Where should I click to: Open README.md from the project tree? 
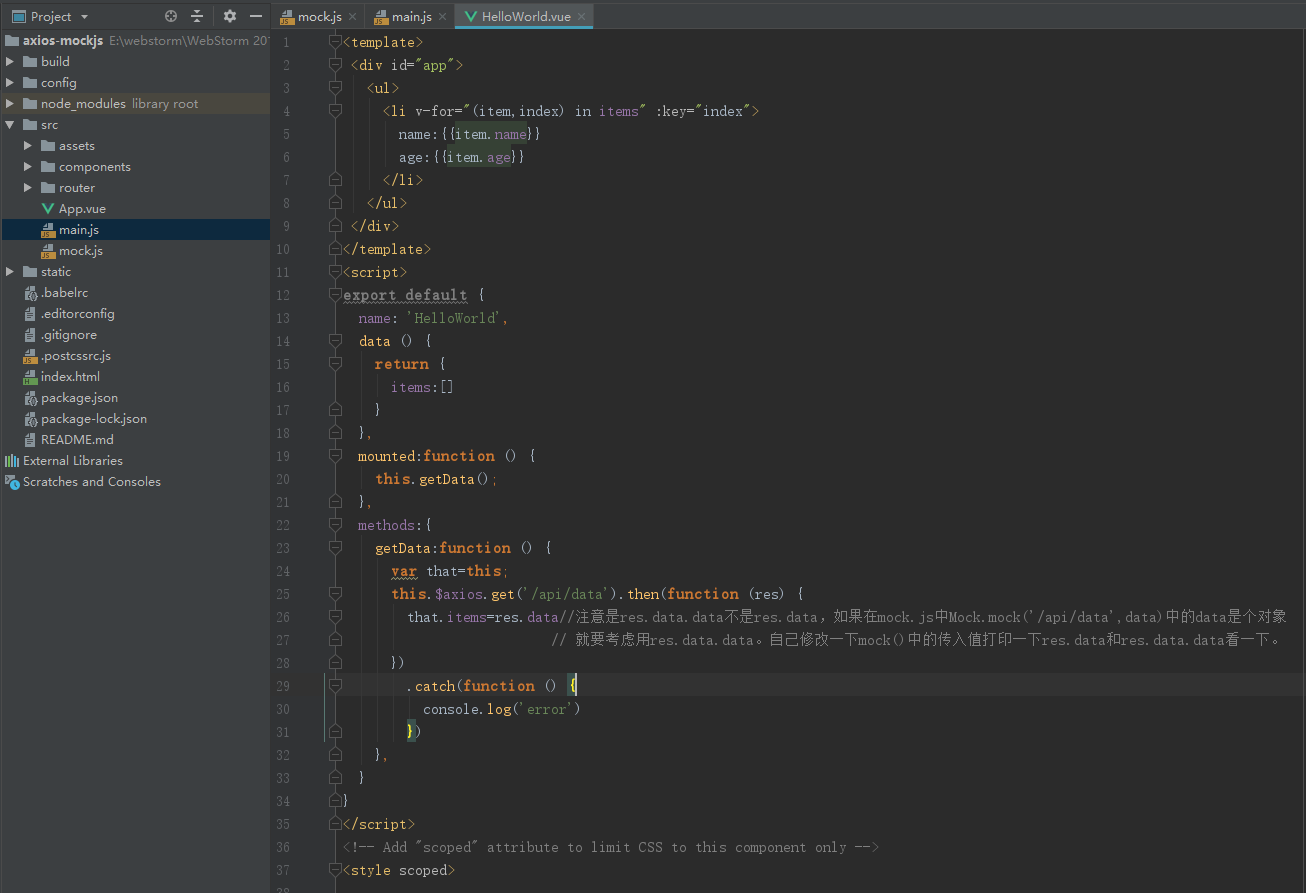[x=77, y=440]
